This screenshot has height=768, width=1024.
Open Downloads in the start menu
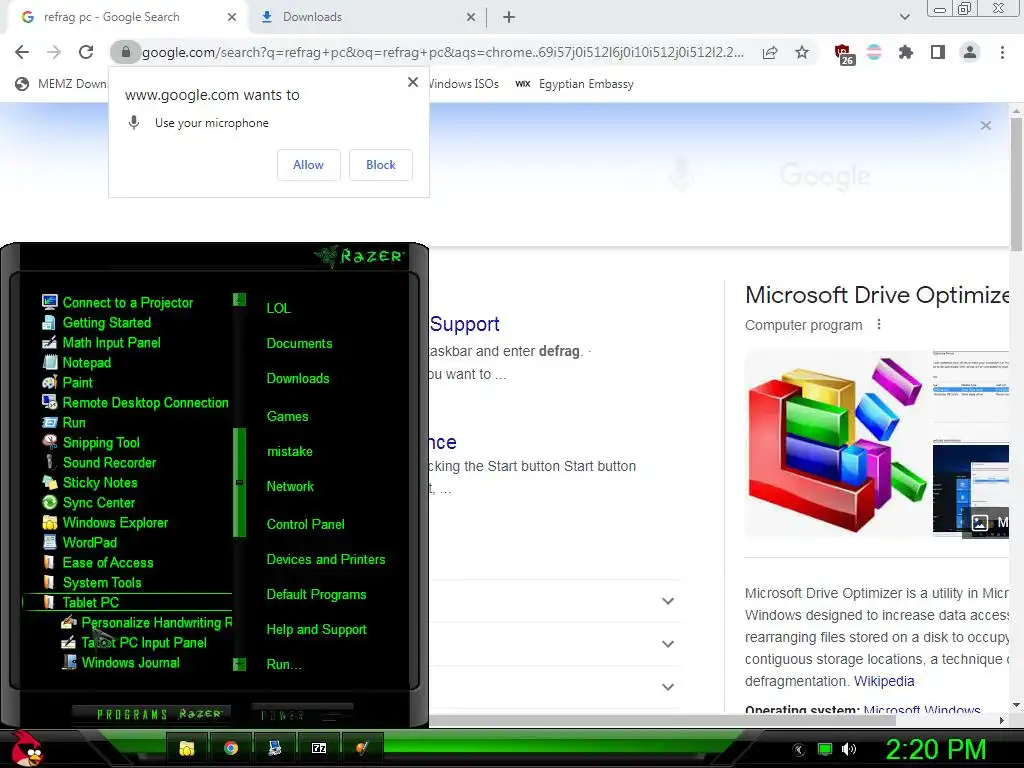pyautogui.click(x=298, y=379)
